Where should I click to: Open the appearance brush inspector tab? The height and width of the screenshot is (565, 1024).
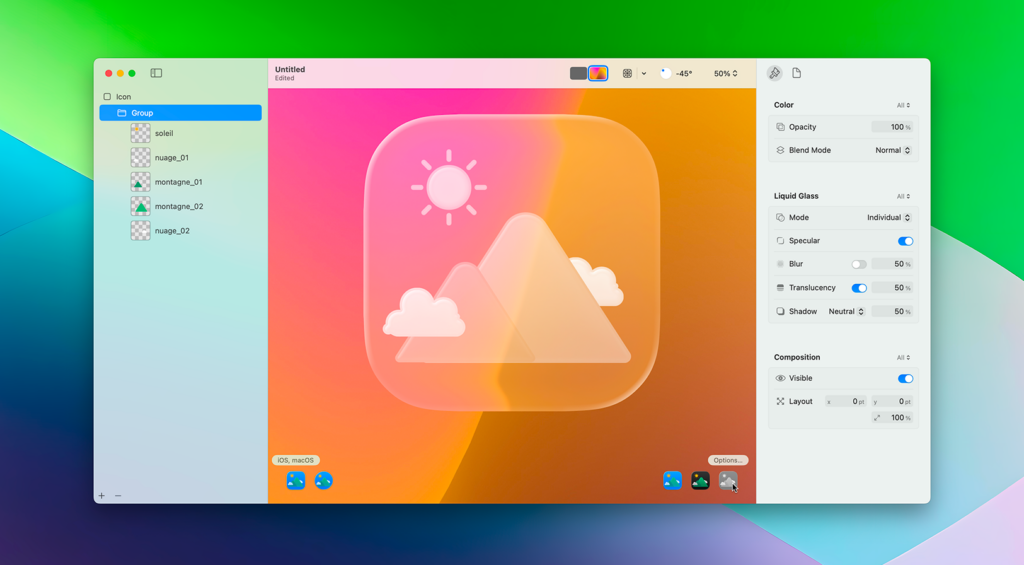775,73
